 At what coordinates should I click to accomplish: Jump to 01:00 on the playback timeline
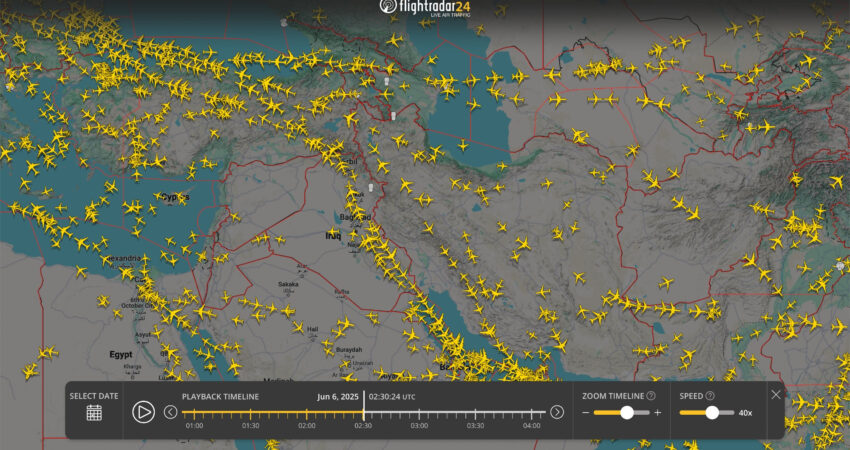[194, 425]
